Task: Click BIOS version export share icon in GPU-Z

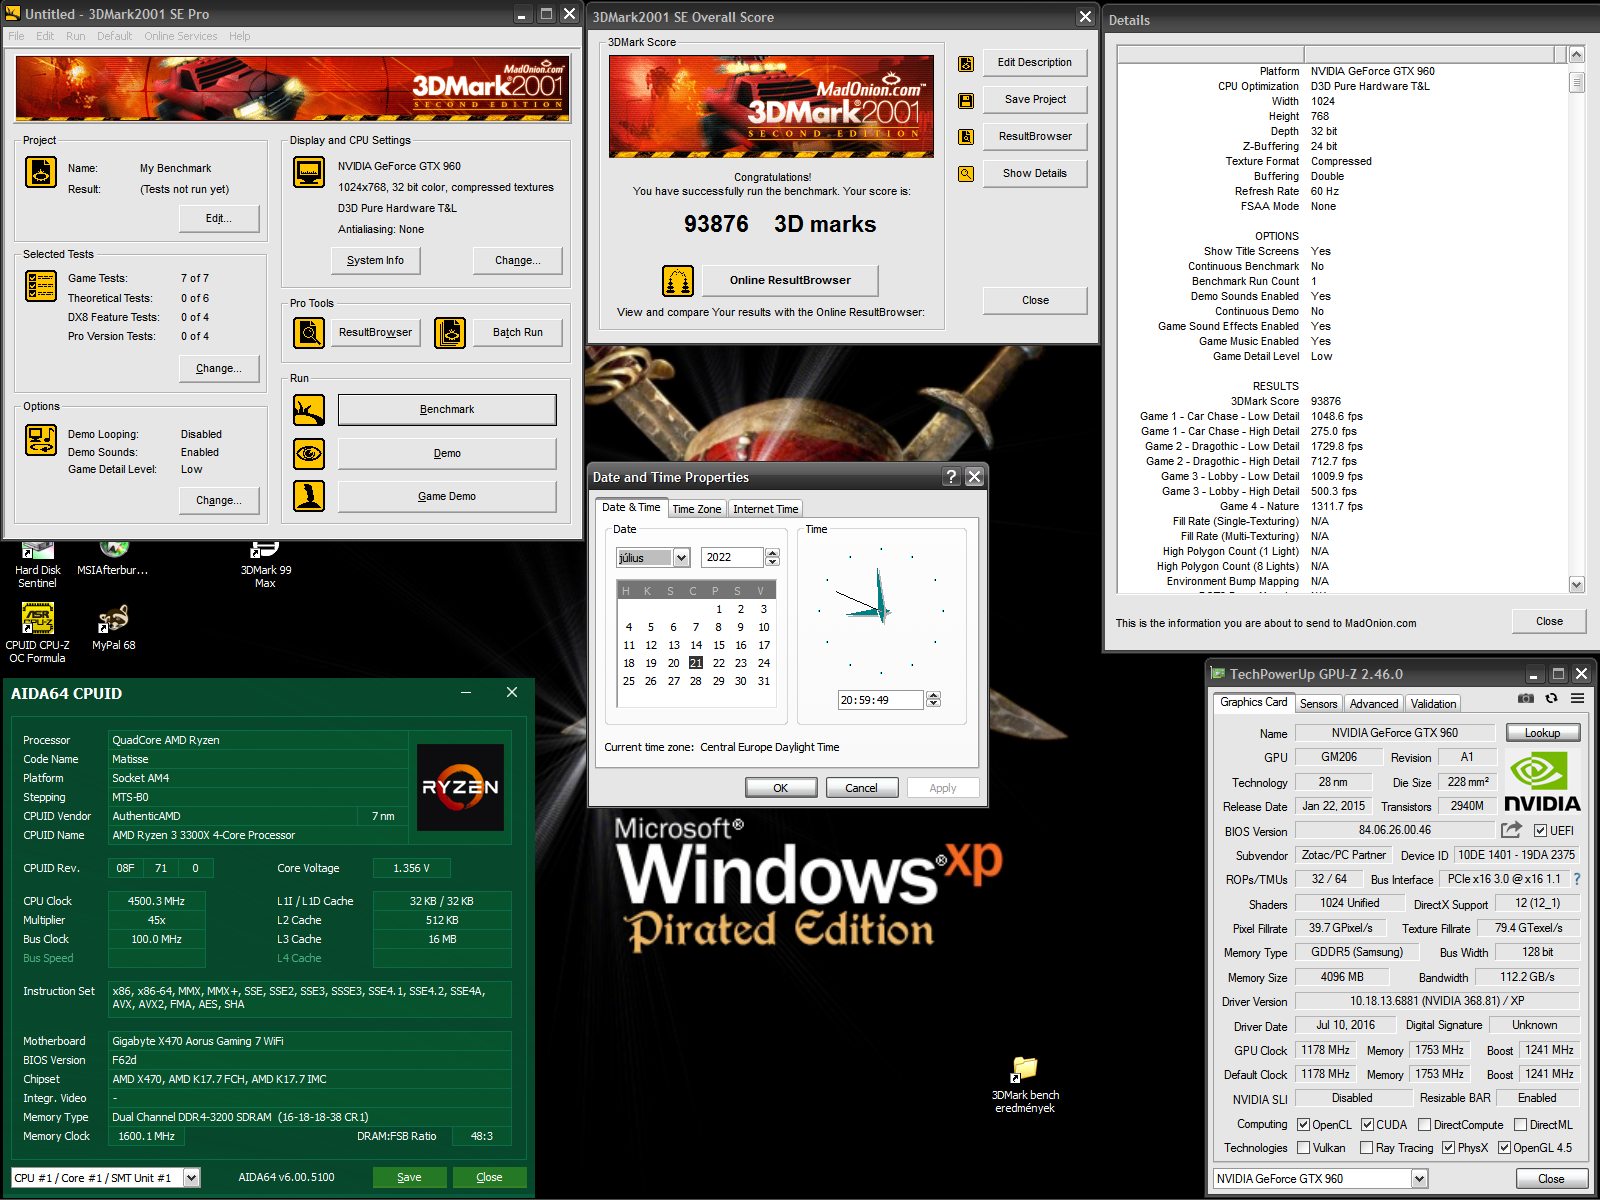Action: pos(1511,830)
